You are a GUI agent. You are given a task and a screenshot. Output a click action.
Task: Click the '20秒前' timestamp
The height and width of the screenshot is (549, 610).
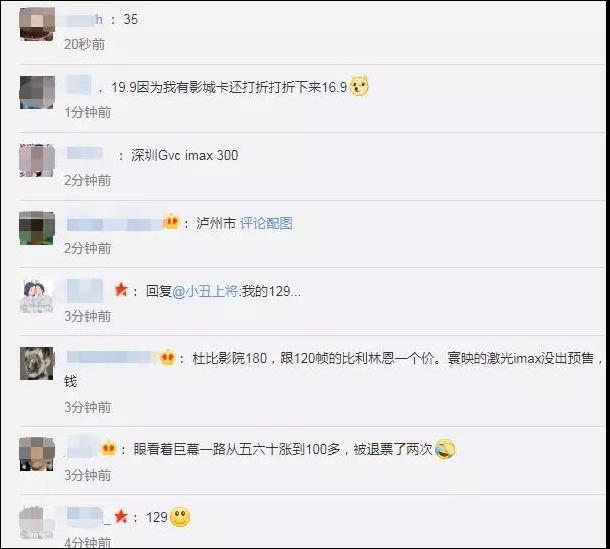point(84,44)
